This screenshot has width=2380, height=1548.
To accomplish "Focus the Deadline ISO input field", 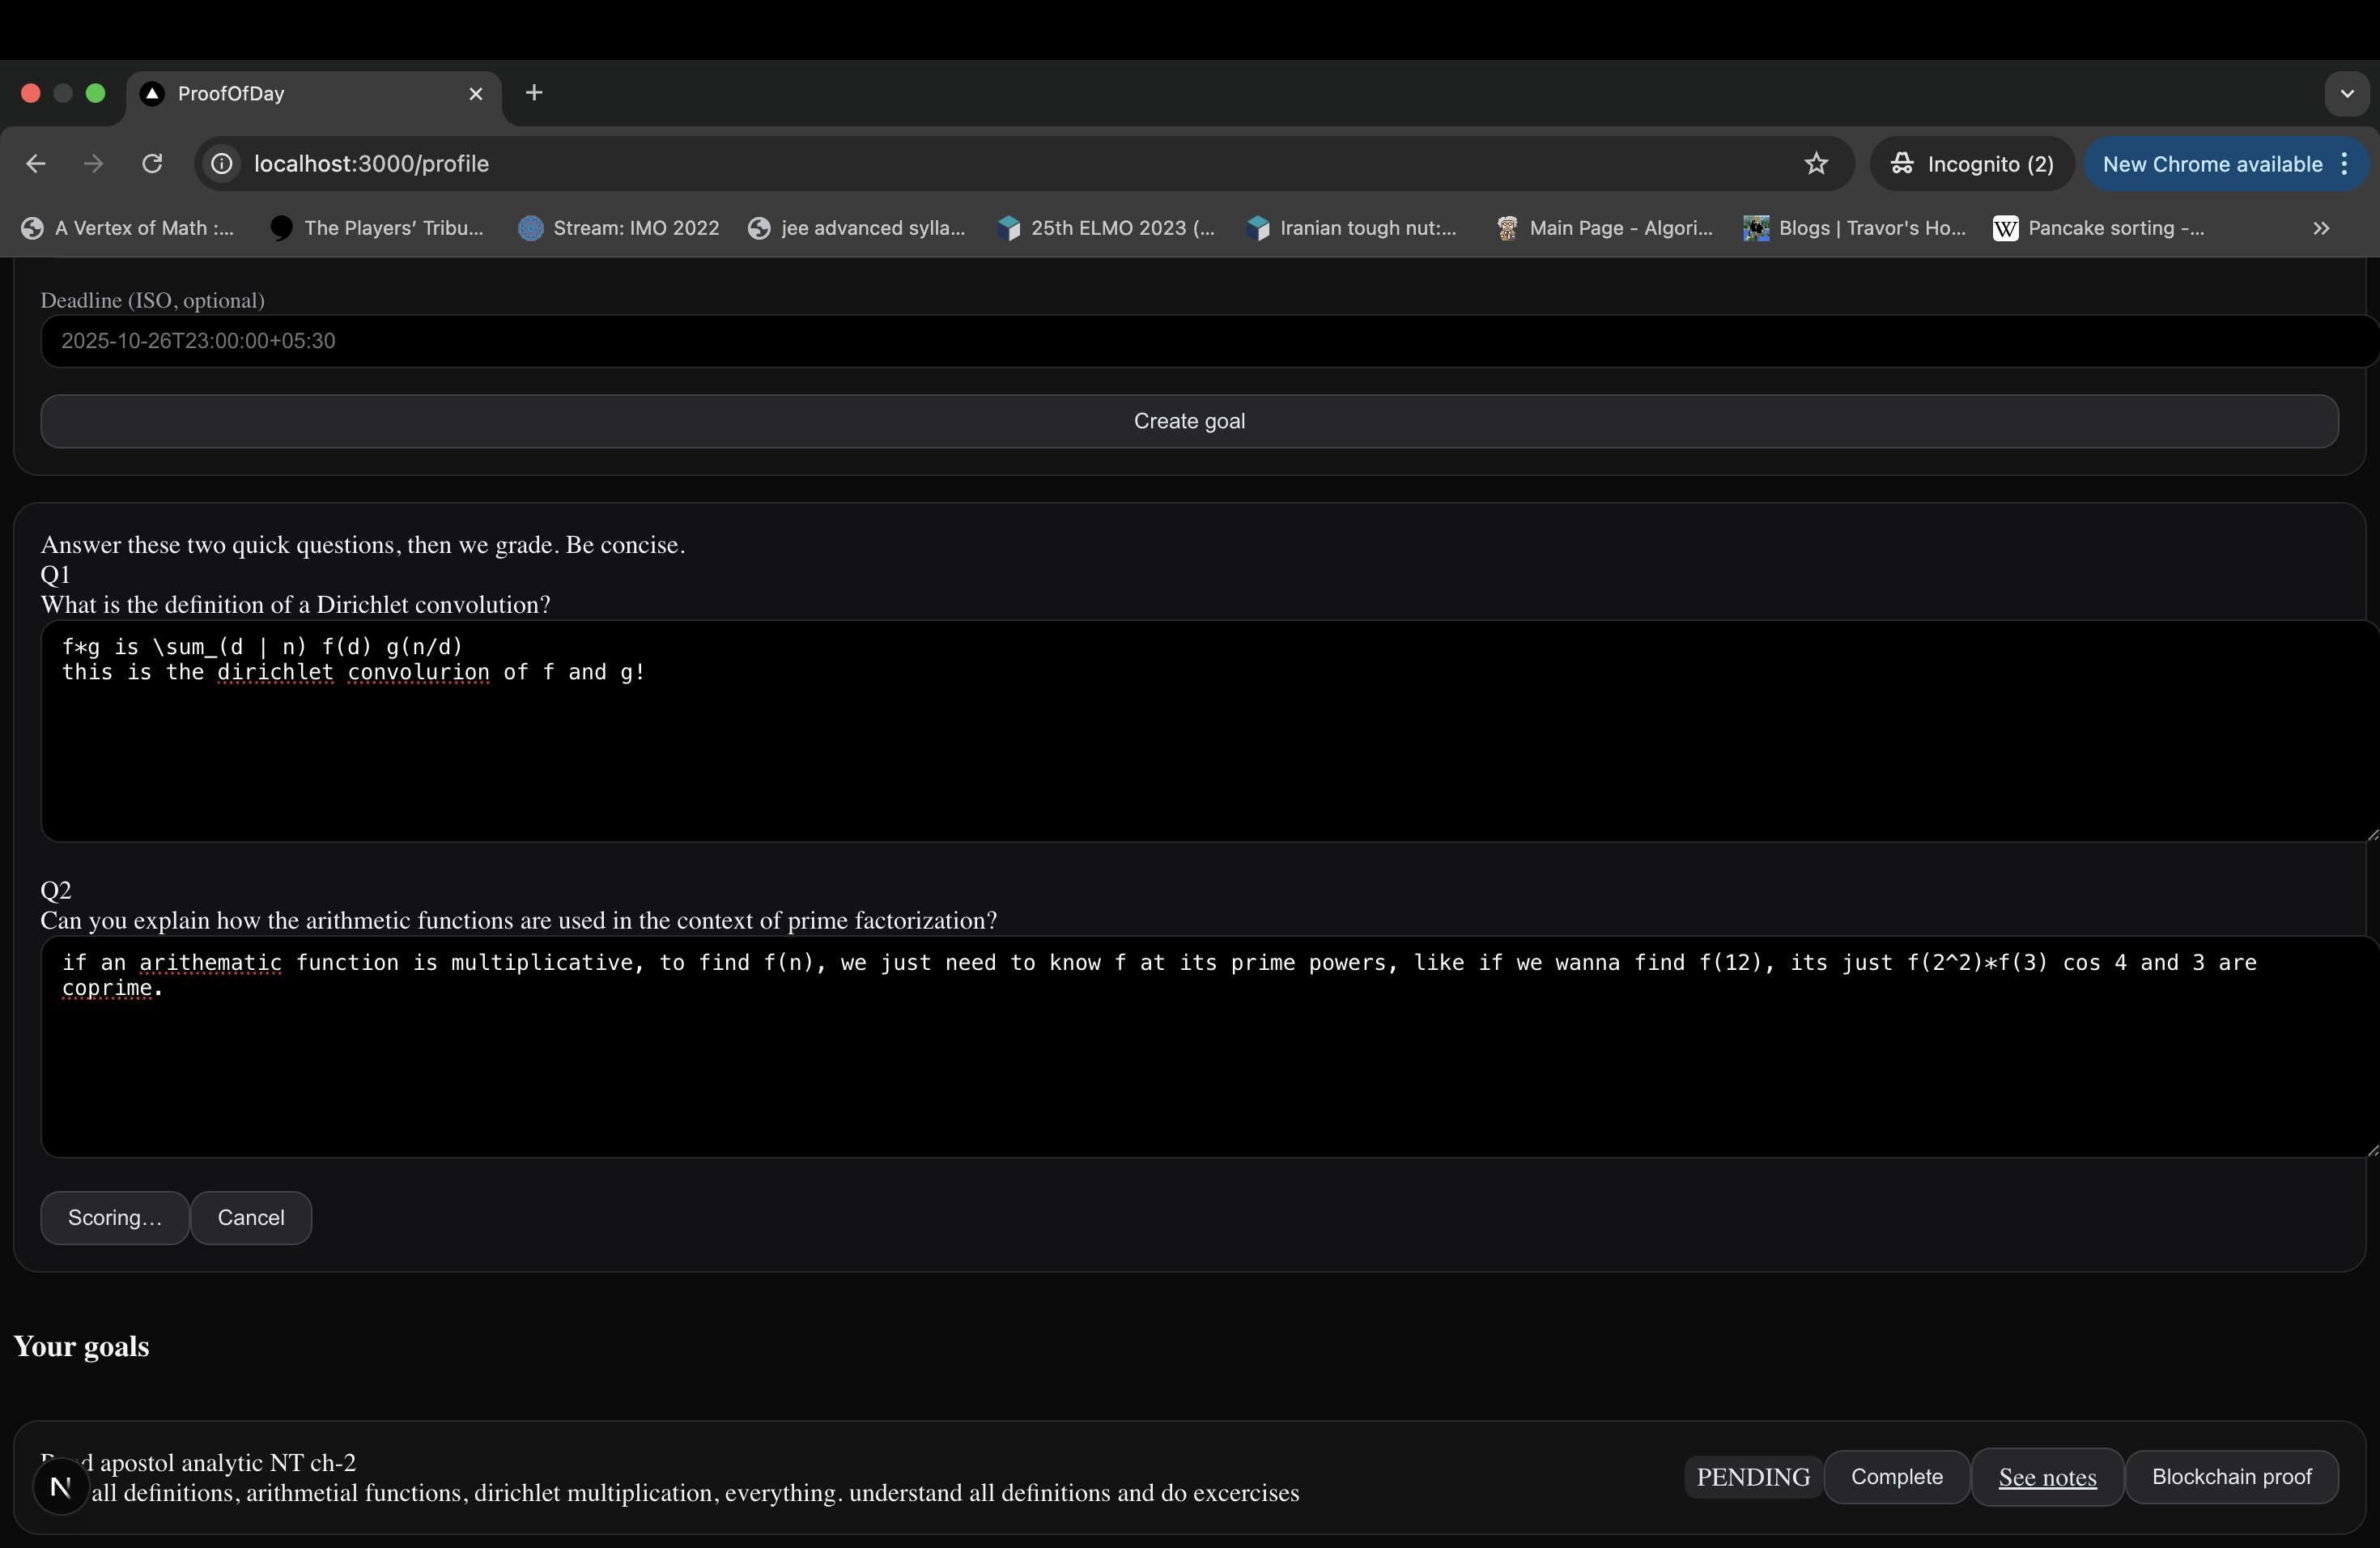I will point(1200,341).
